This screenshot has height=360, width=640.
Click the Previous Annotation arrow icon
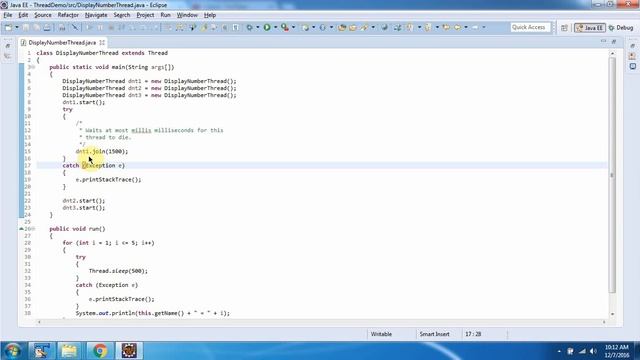point(427,27)
